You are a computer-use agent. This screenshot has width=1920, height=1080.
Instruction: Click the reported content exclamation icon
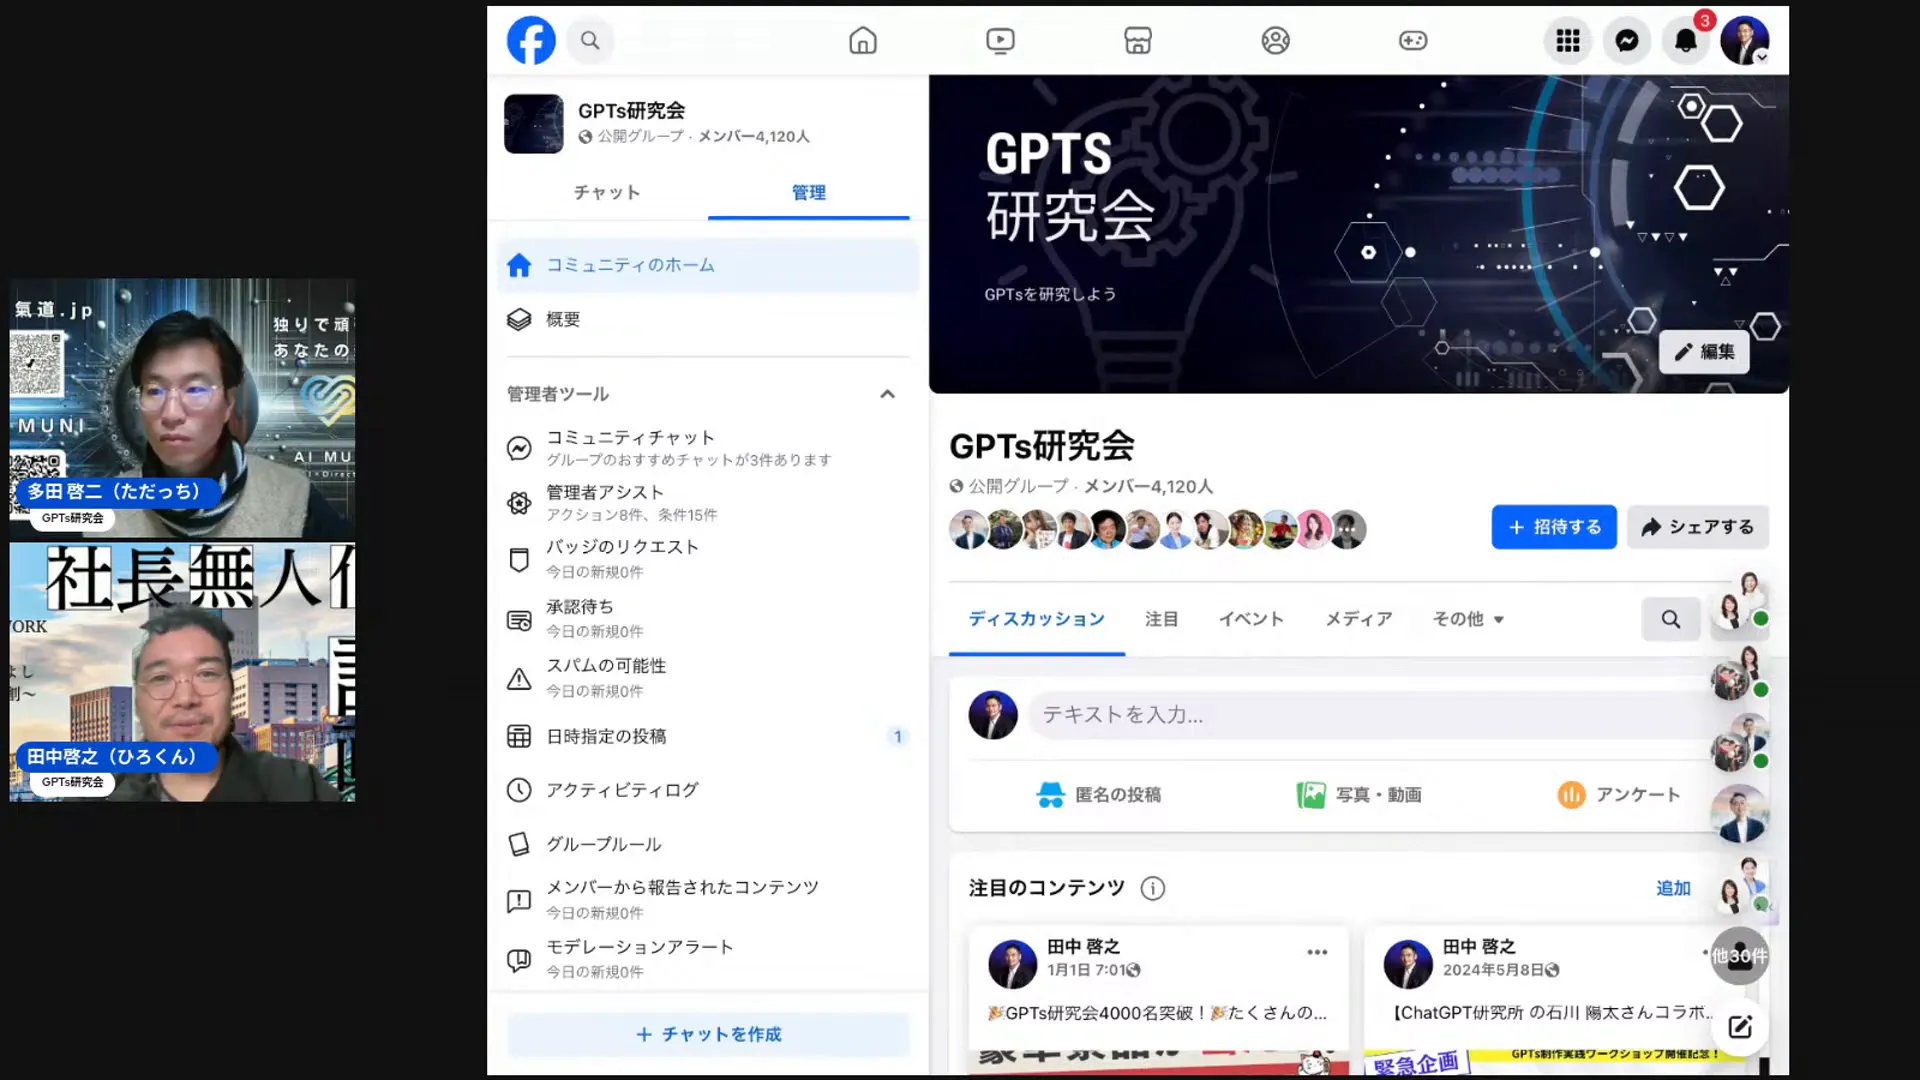click(519, 901)
